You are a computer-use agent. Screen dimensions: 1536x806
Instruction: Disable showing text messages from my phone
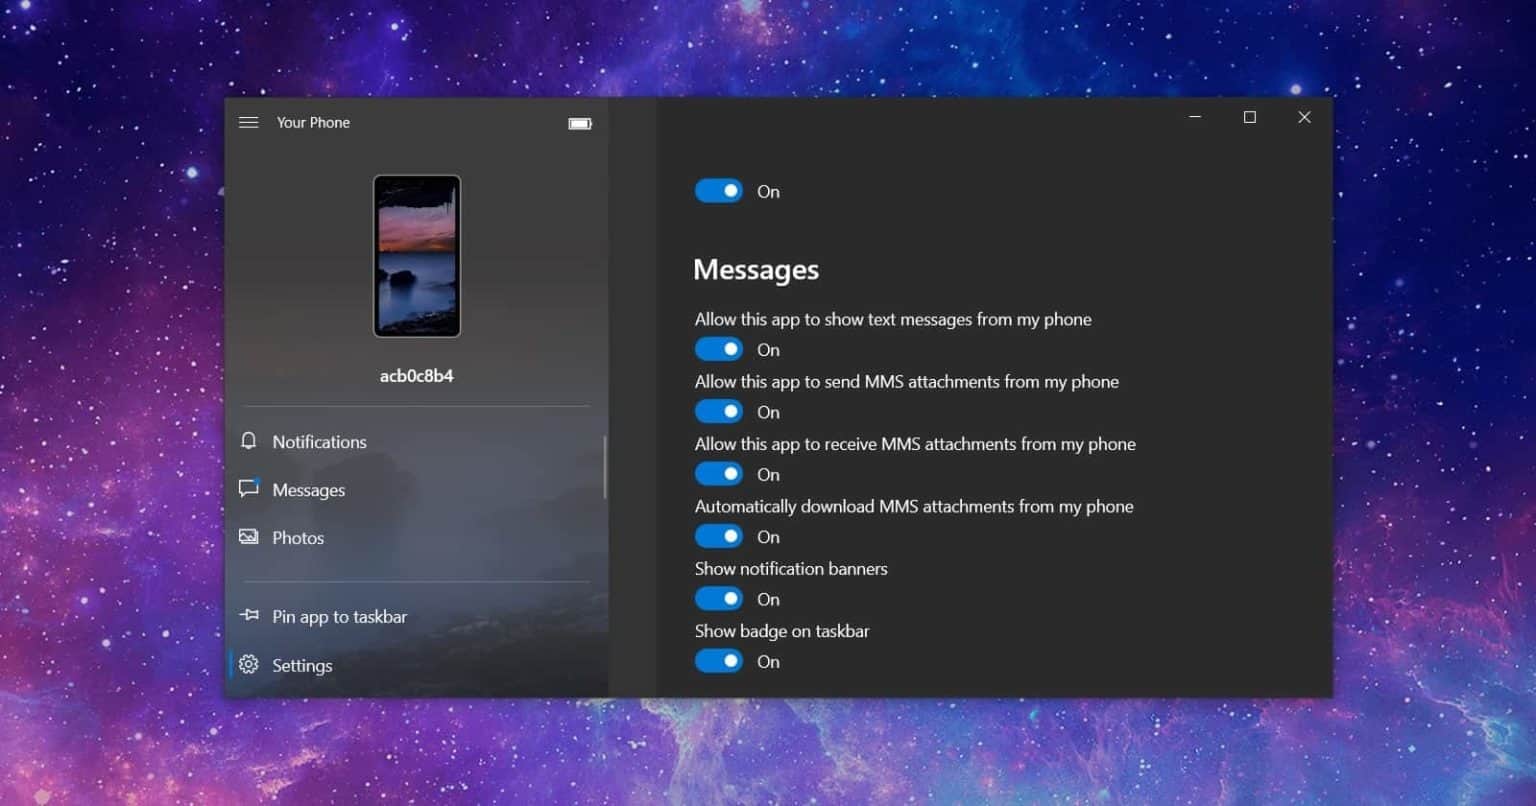[719, 349]
